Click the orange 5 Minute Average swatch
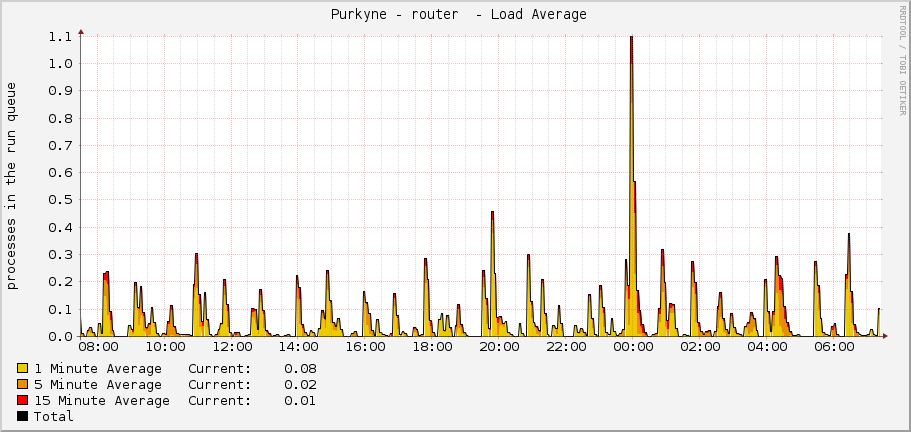This screenshot has height=432, width=911. point(23,384)
